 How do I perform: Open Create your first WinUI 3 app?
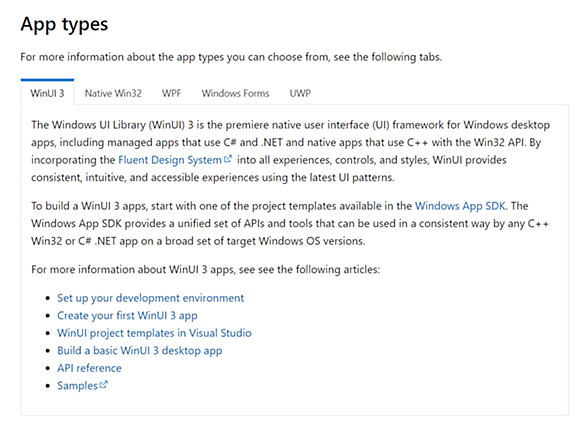click(127, 315)
